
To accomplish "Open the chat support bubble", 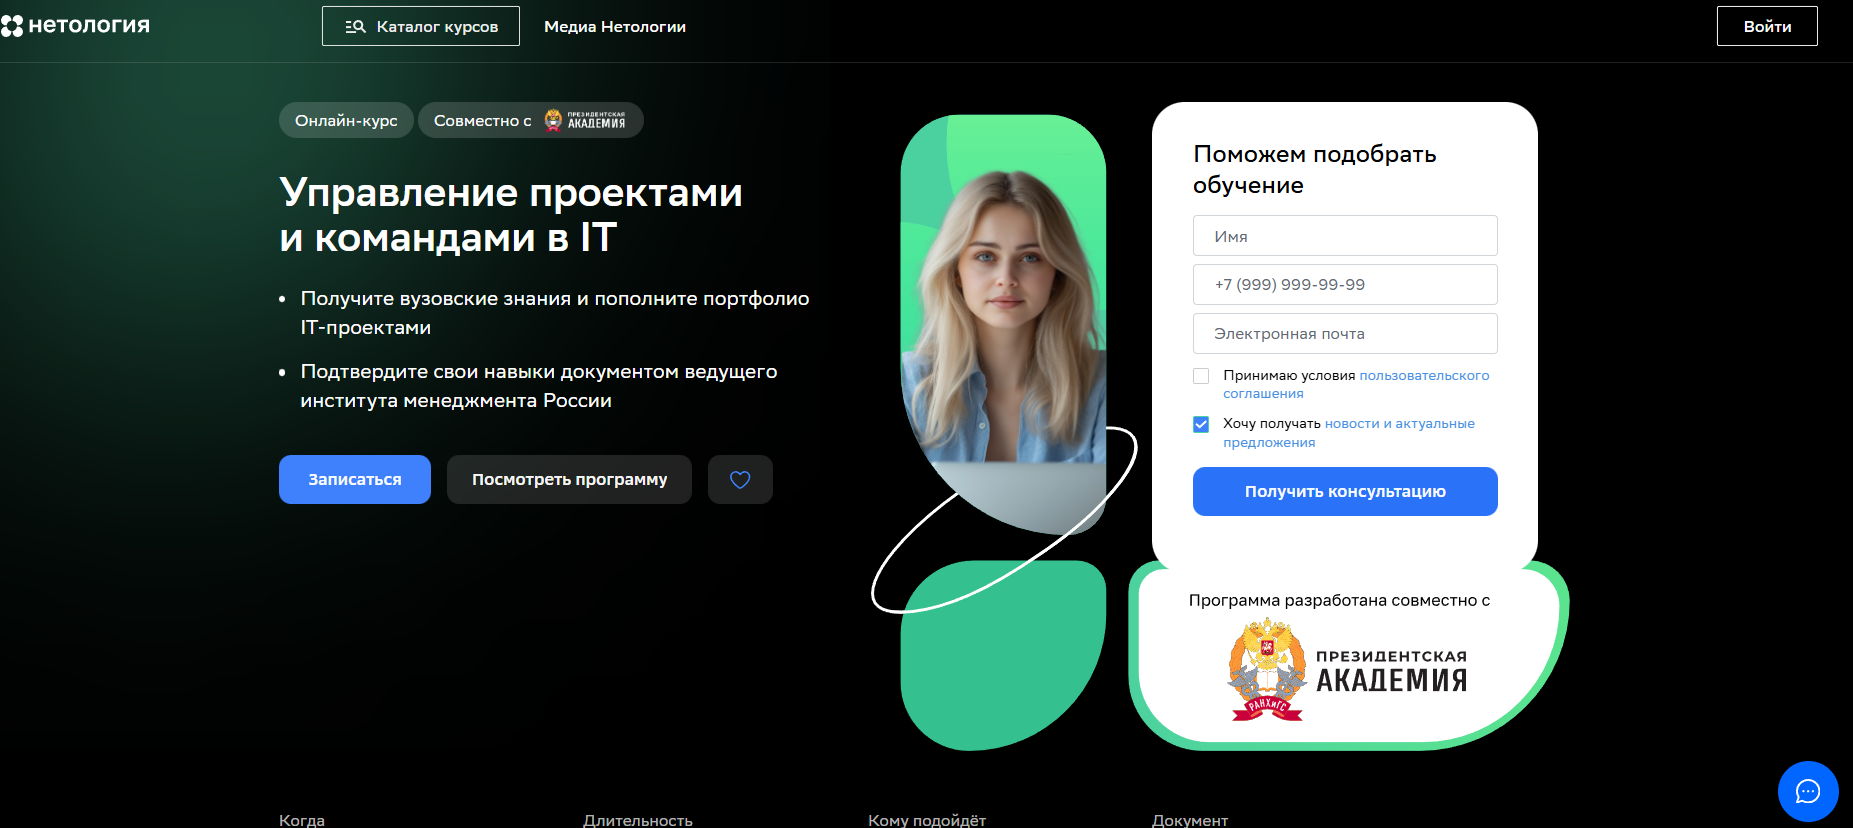I will click(x=1807, y=791).
